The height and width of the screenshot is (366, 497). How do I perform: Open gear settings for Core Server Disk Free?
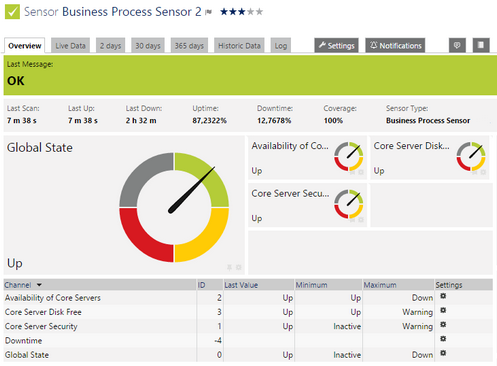443,310
